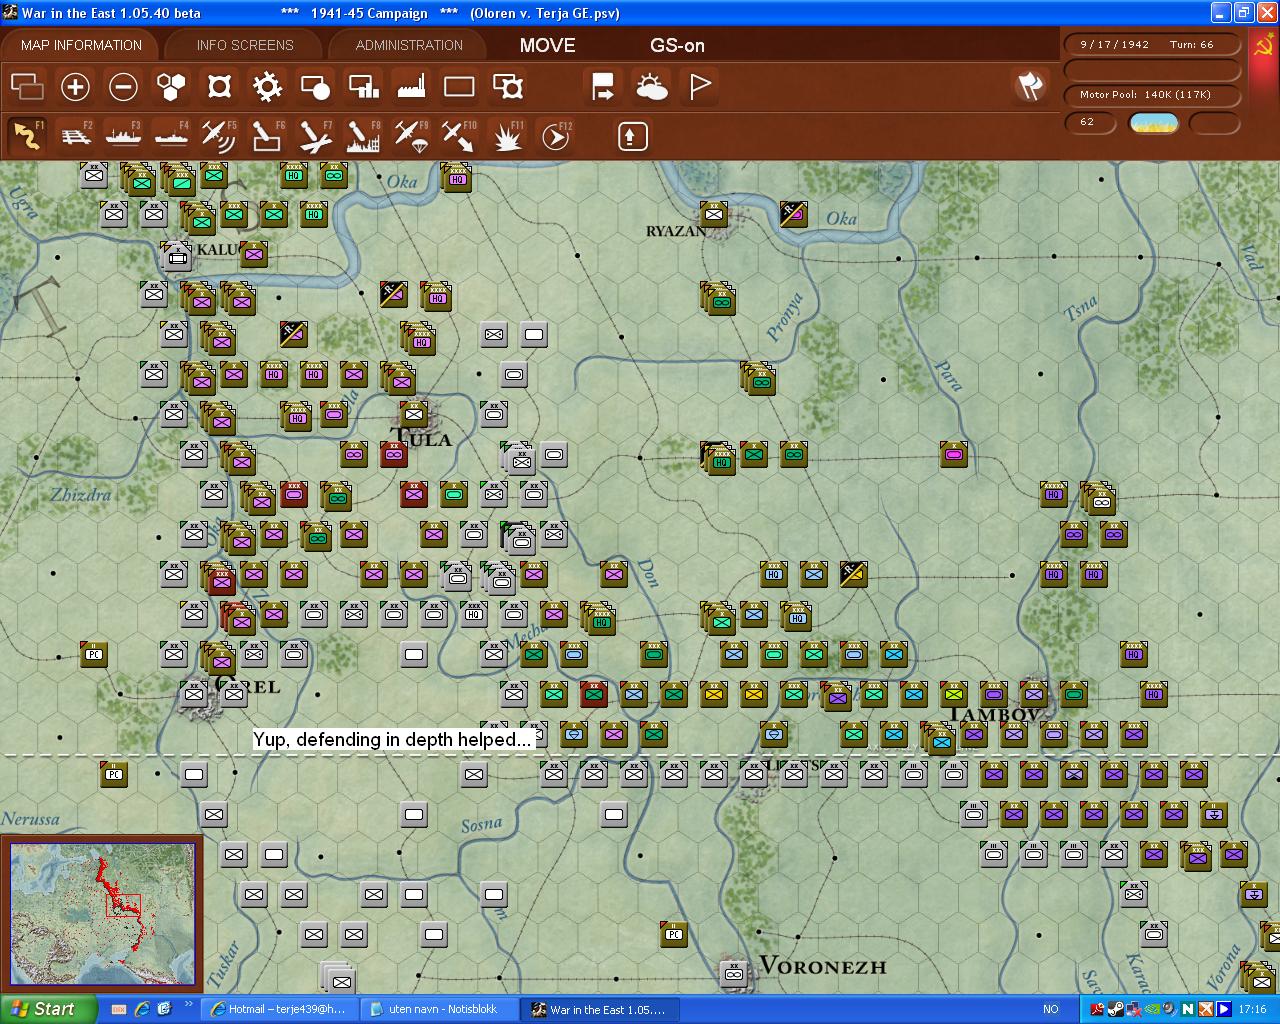Select the F11 explosion mode icon
This screenshot has height=1024, width=1280.
coord(508,135)
